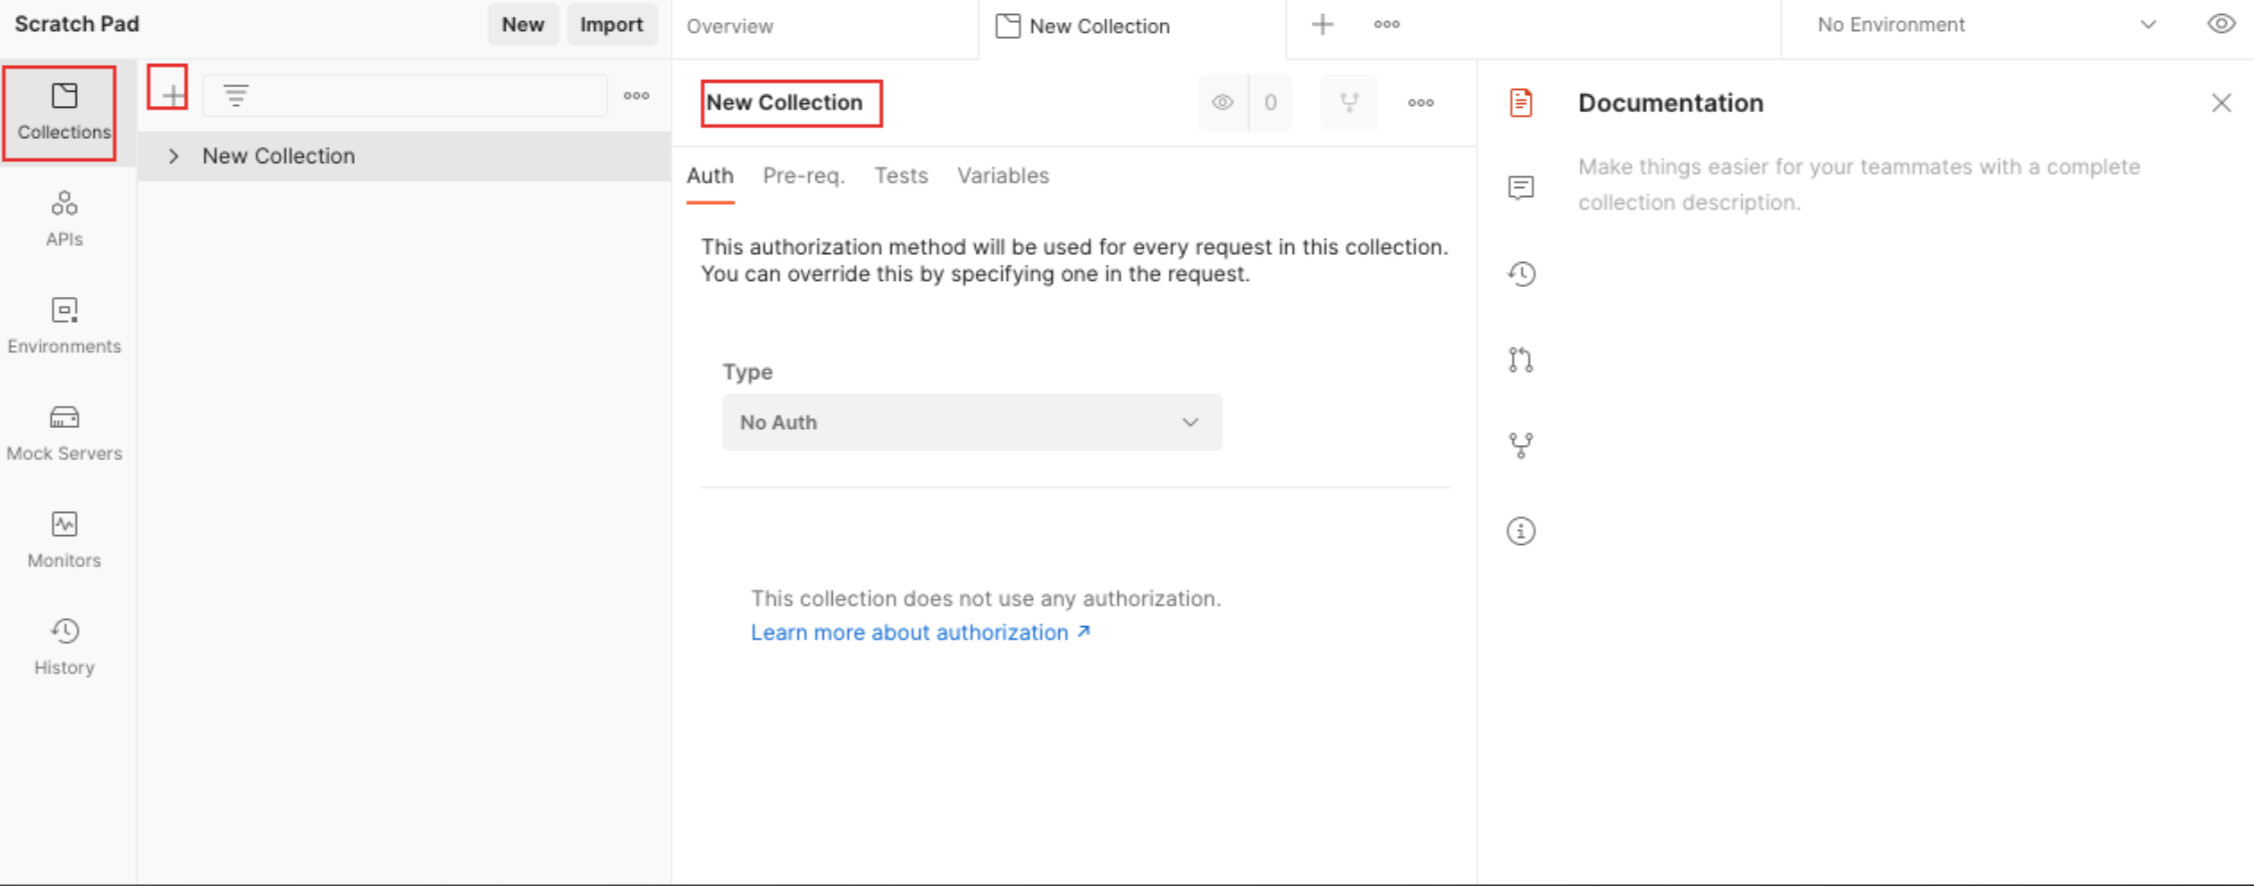The width and height of the screenshot is (2254, 886).
Task: Open the No Auth type dropdown
Action: point(971,422)
